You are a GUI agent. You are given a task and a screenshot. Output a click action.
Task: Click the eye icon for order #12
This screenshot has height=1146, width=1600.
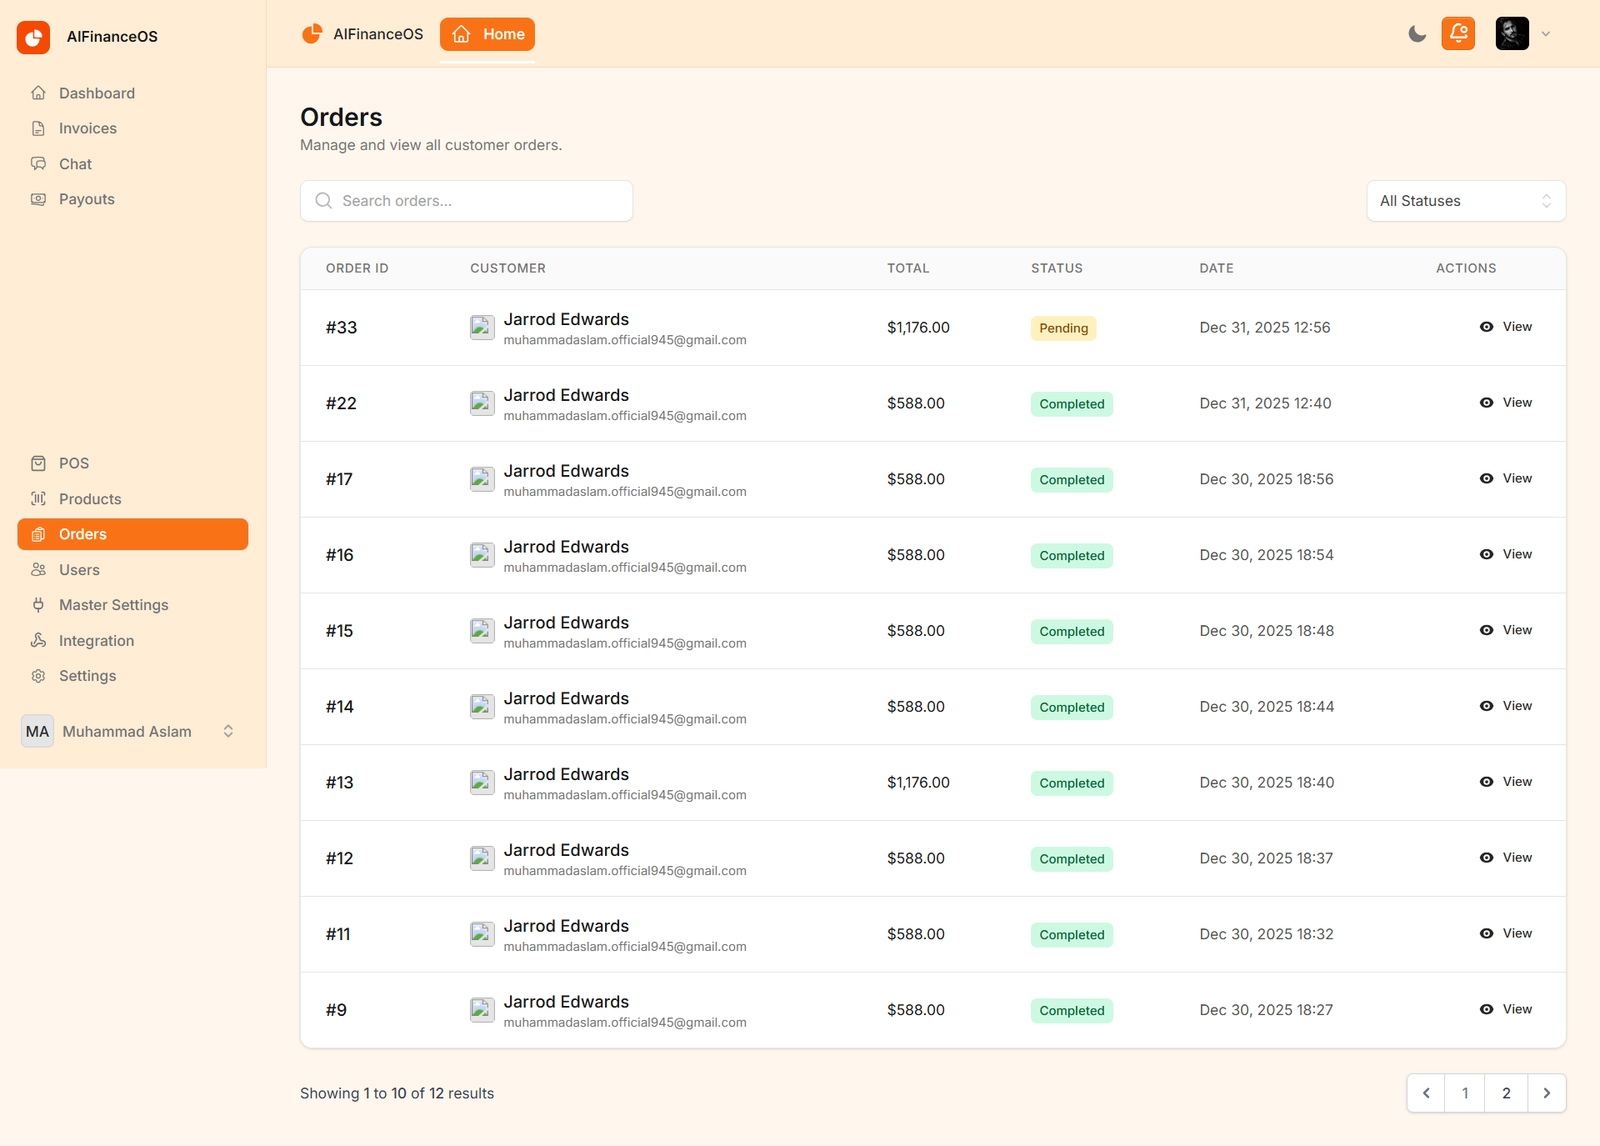1487,858
